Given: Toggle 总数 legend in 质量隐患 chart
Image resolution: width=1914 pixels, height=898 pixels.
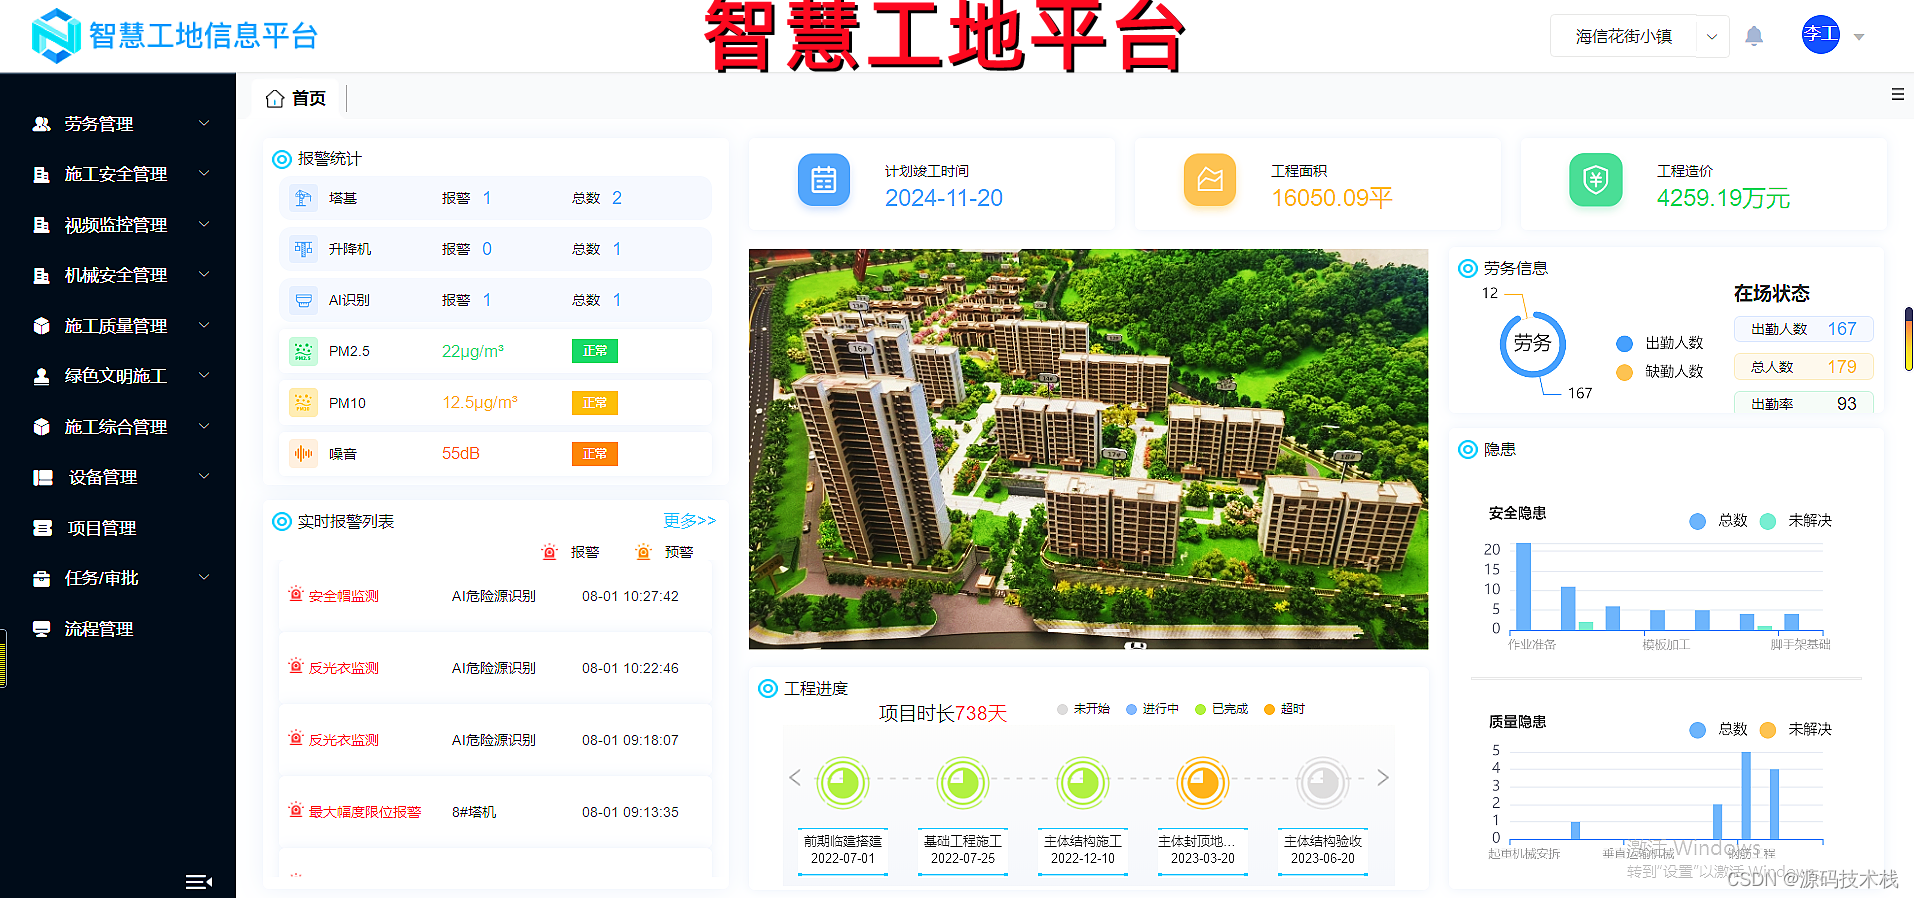Looking at the screenshot, I should (x=1718, y=730).
